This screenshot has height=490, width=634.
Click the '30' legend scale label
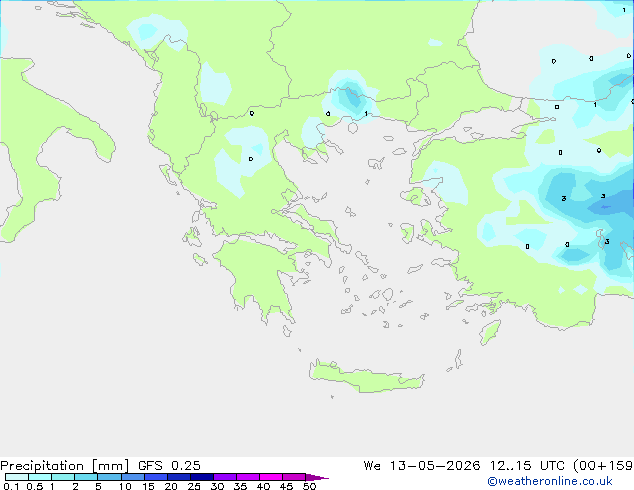[217, 486]
